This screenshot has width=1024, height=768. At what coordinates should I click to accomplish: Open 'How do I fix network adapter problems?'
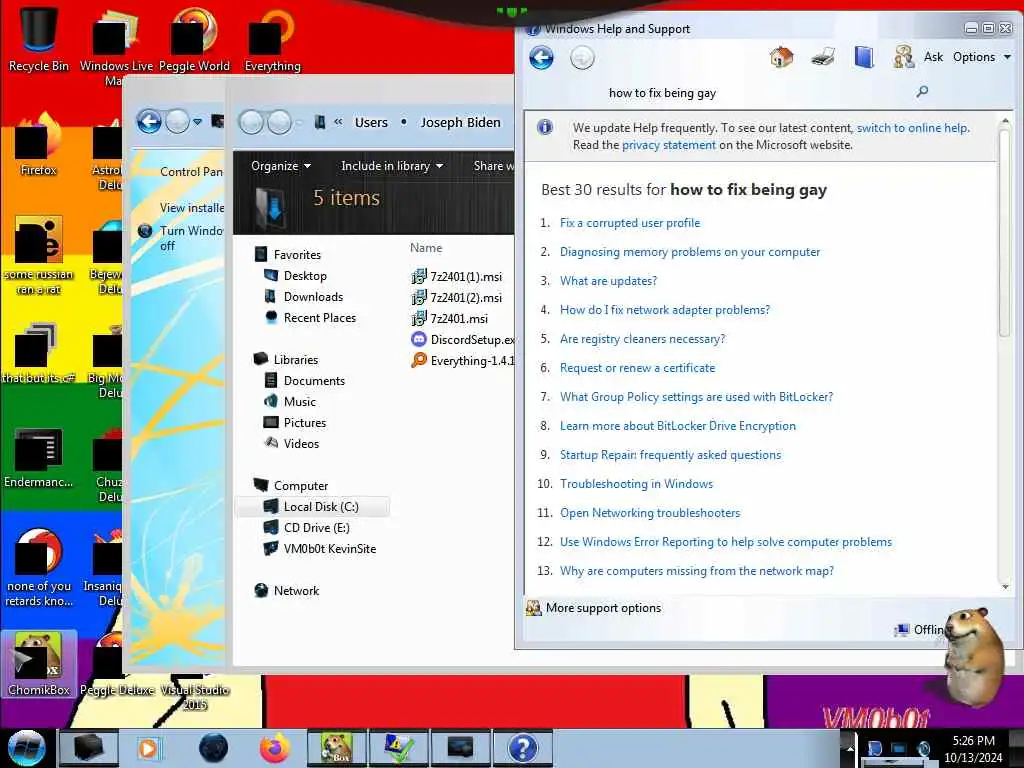pos(665,310)
